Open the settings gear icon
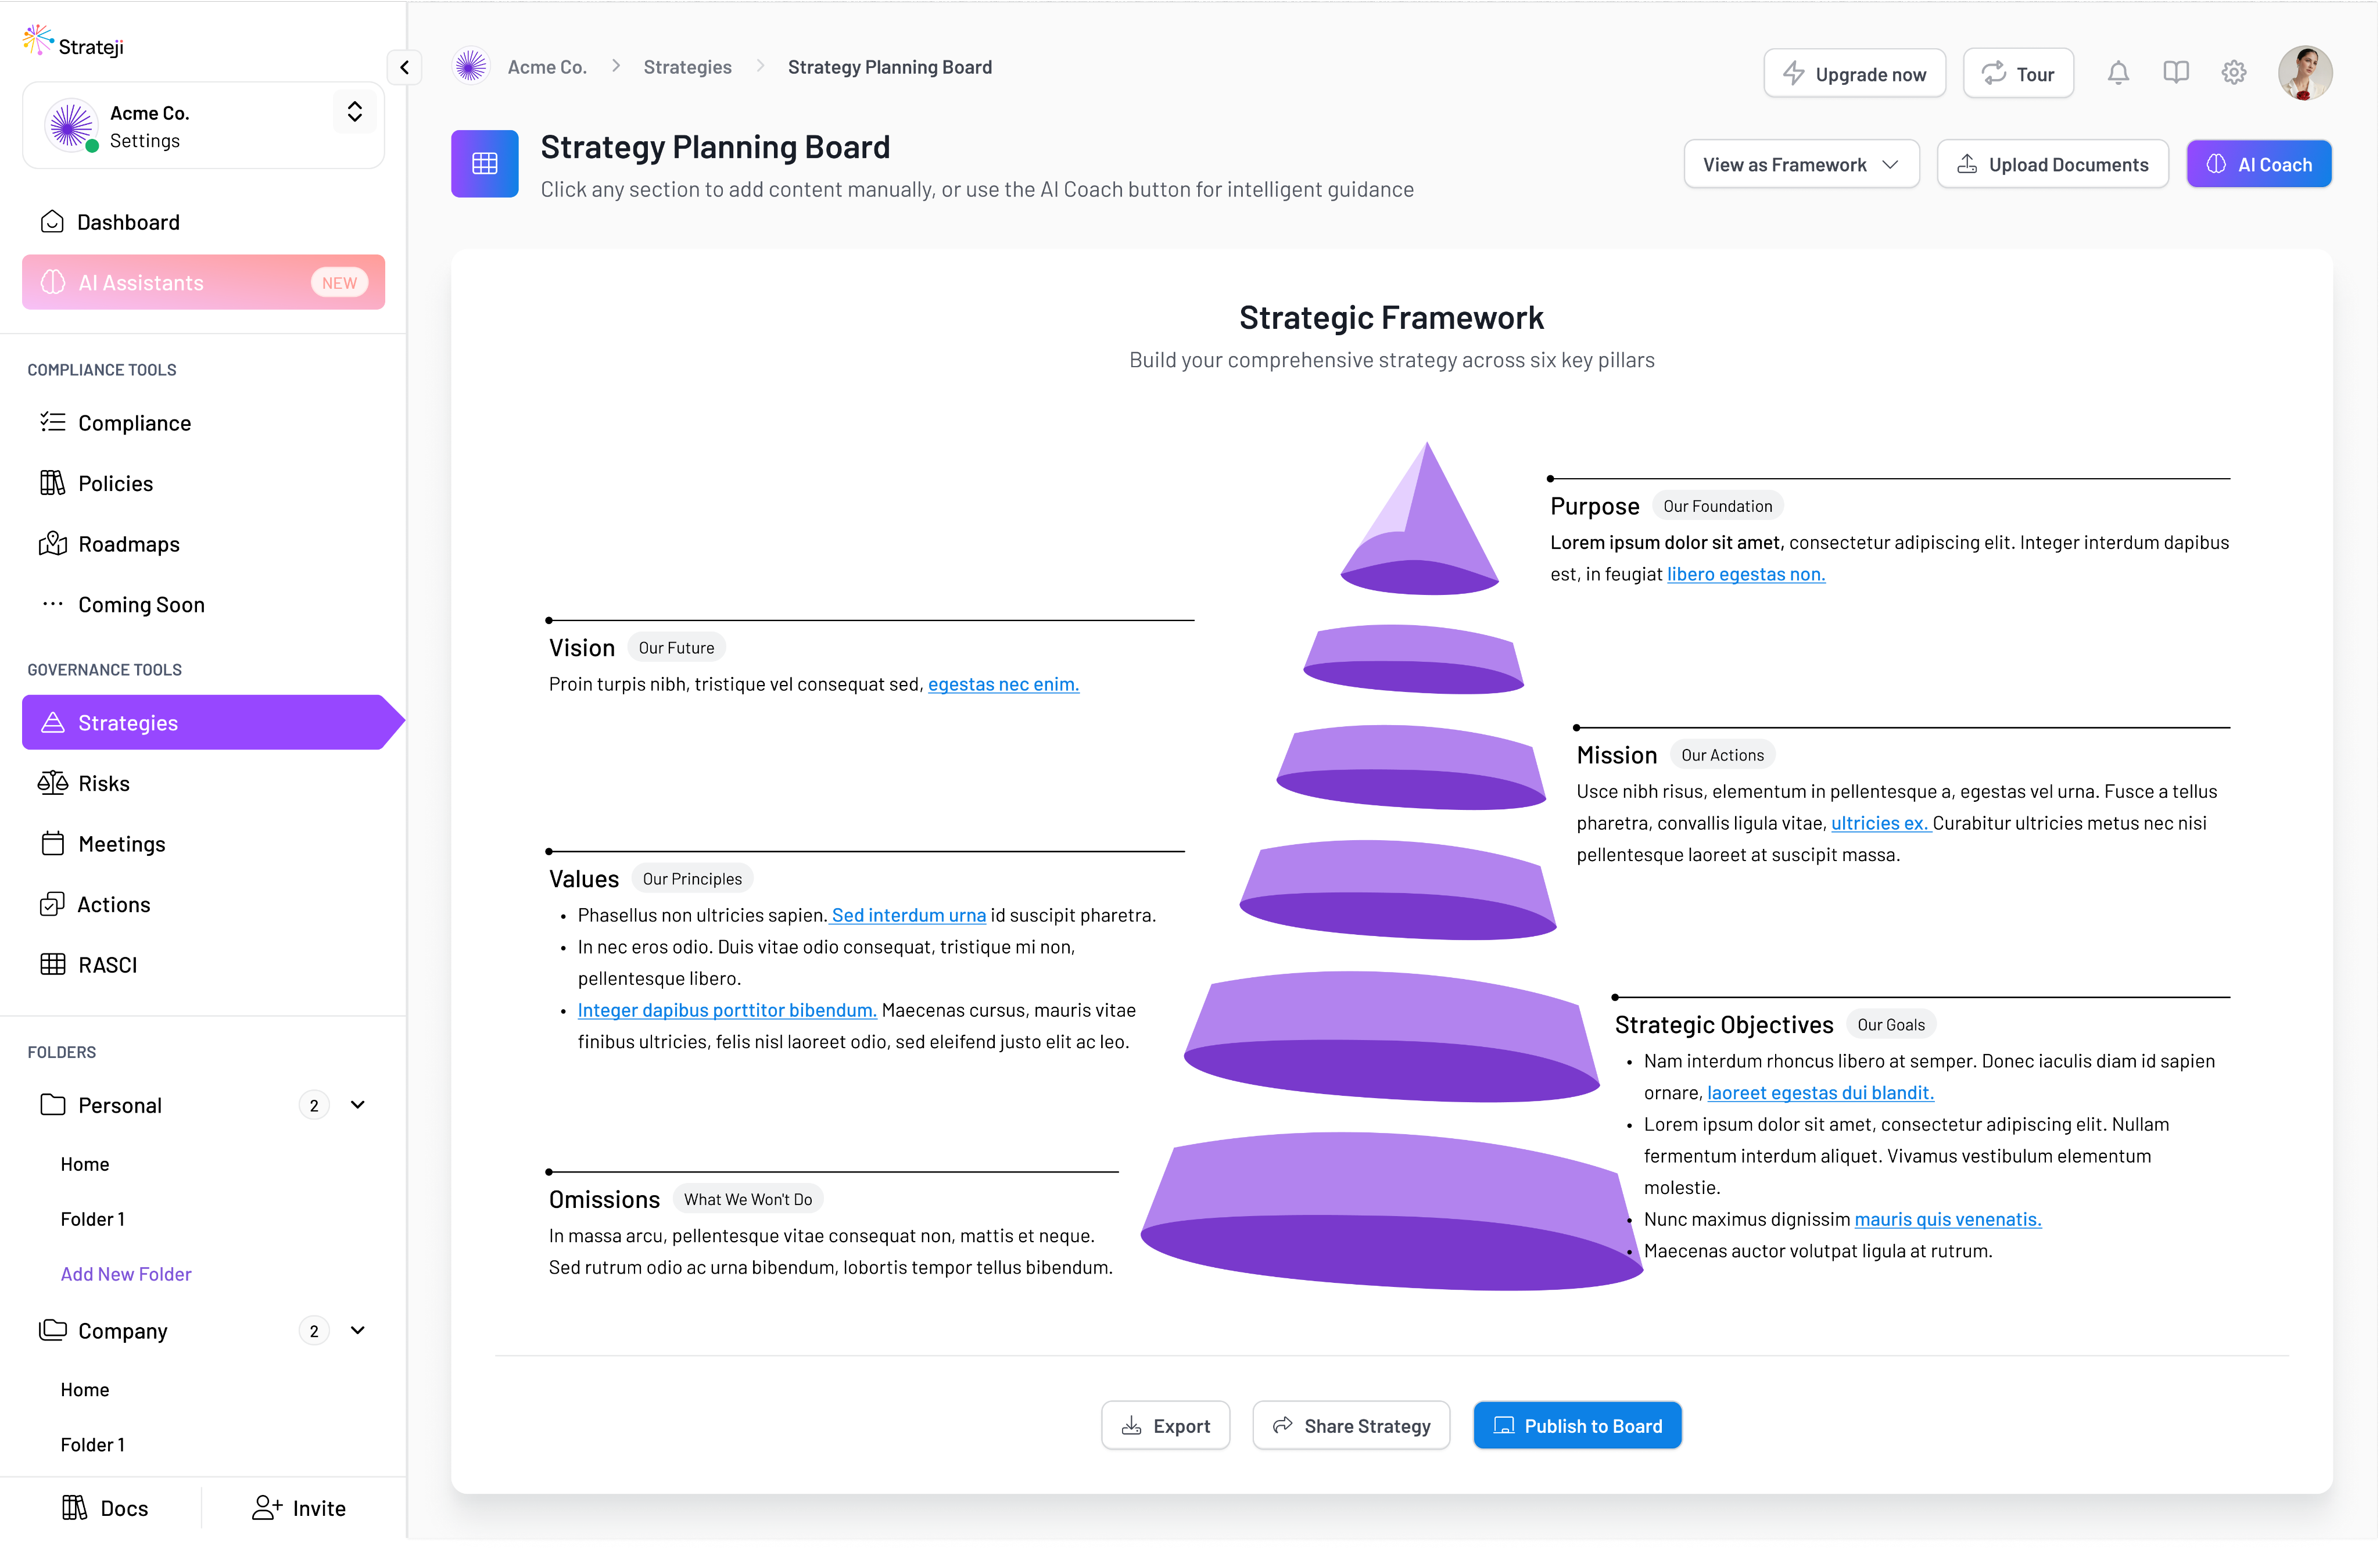Image resolution: width=2380 pixels, height=1549 pixels. (x=2234, y=73)
